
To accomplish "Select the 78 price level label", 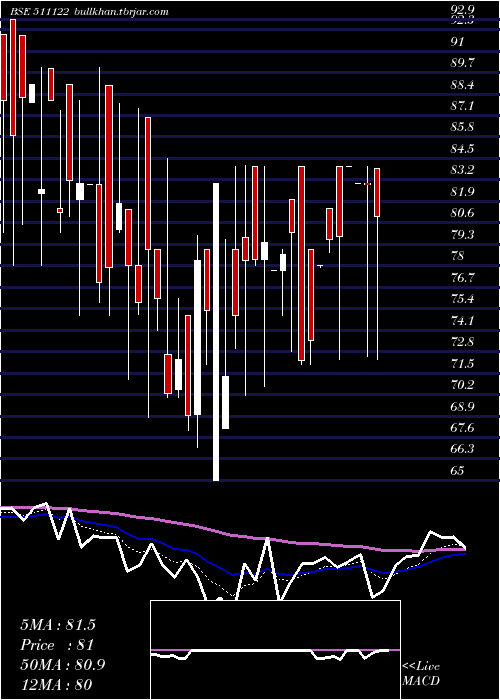I will (x=458, y=256).
